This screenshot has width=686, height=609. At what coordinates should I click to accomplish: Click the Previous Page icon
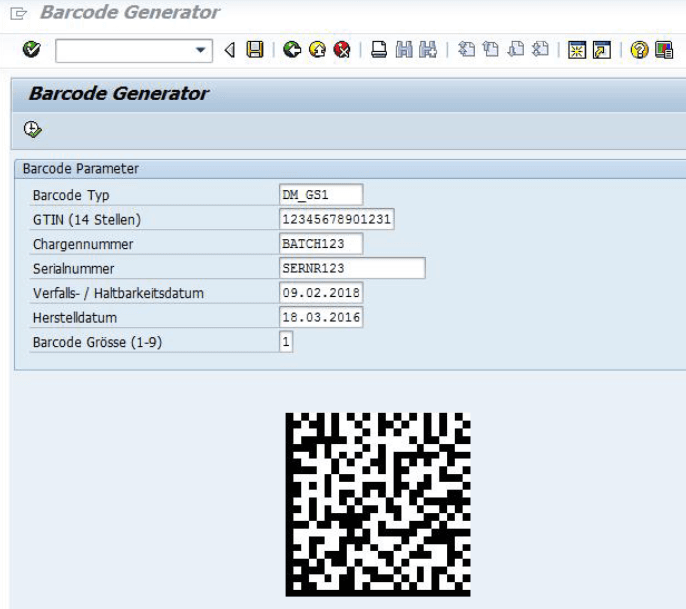(x=491, y=49)
